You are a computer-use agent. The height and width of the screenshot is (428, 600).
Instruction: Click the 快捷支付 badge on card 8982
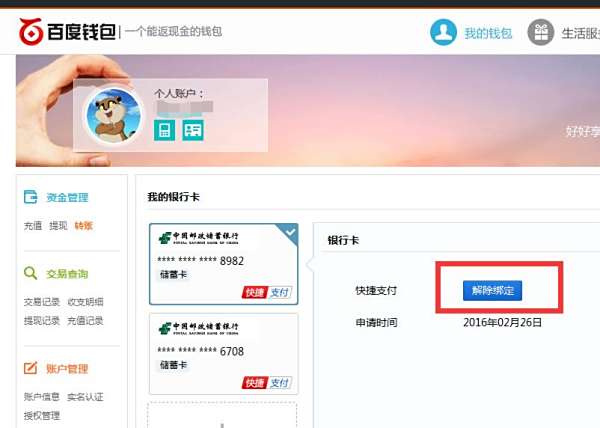tap(267, 292)
